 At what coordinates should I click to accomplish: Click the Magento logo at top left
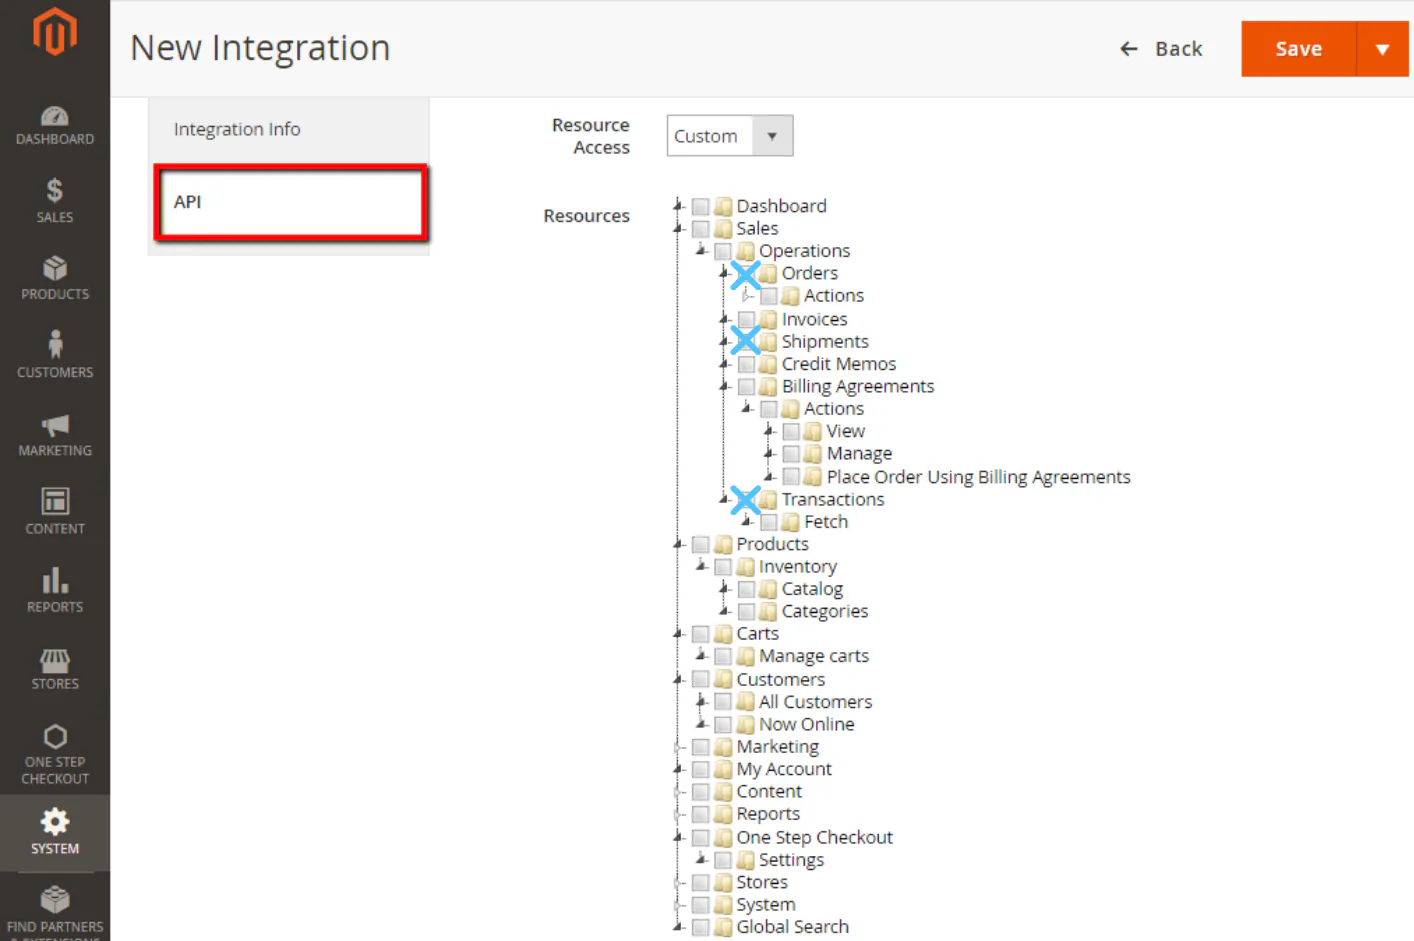point(55,31)
